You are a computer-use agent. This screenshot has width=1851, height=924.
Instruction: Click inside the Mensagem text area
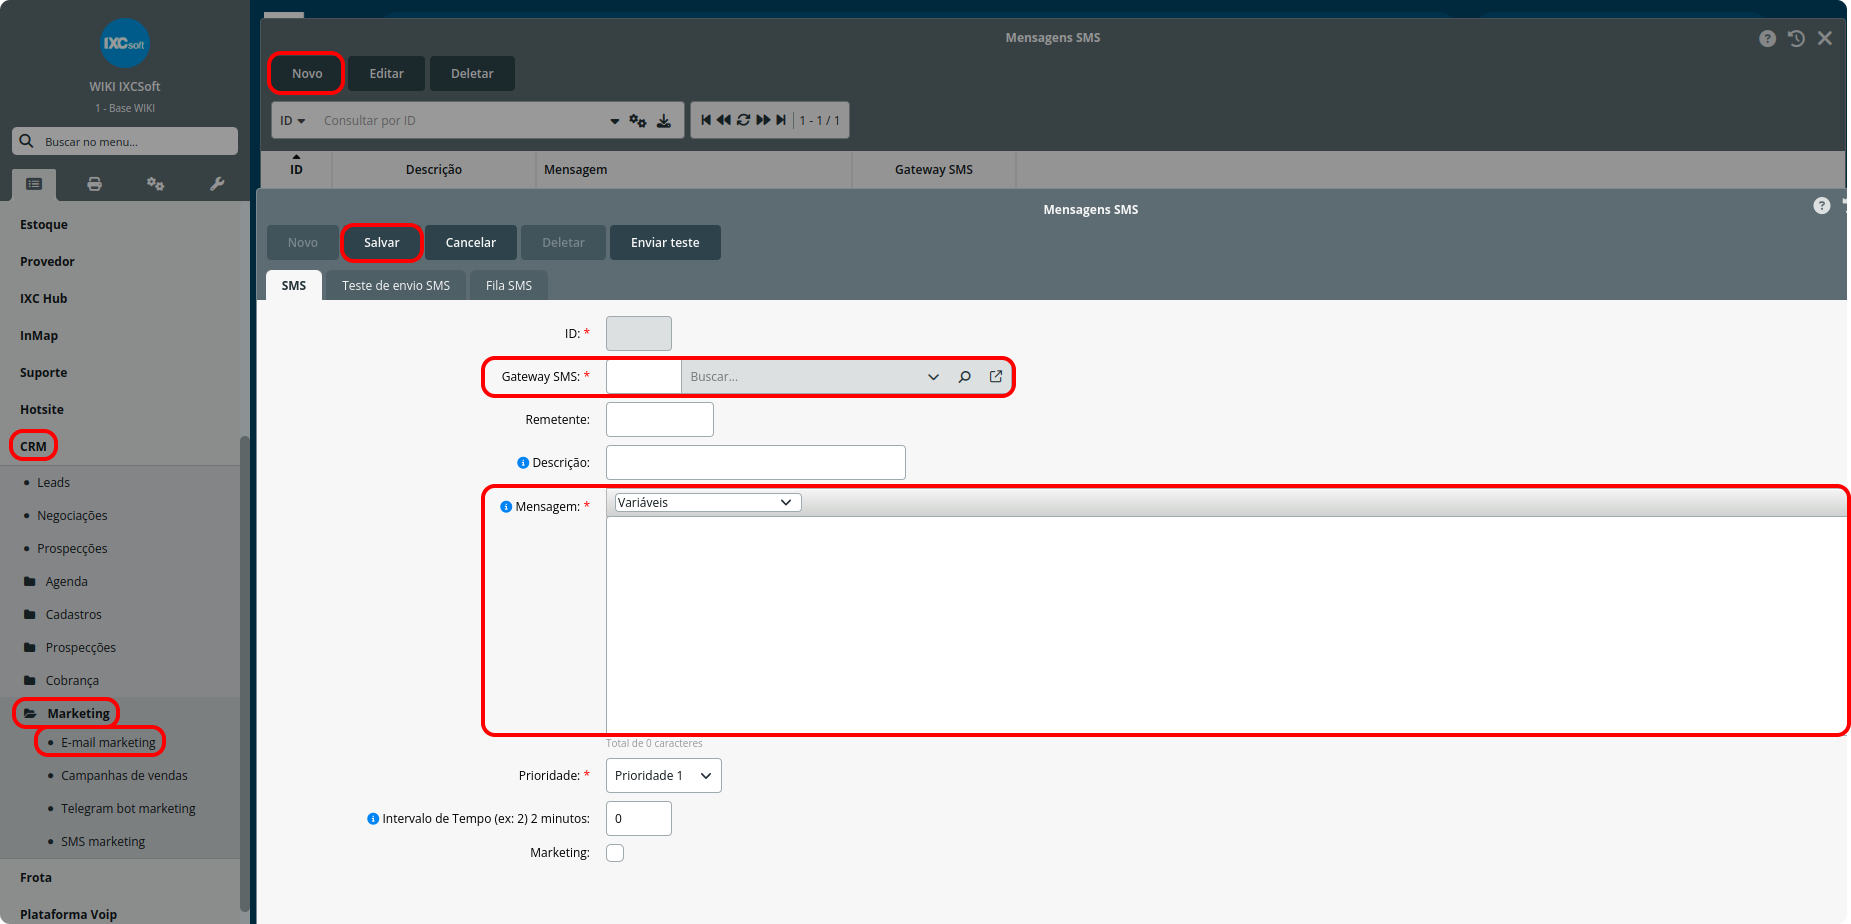tap(1226, 625)
